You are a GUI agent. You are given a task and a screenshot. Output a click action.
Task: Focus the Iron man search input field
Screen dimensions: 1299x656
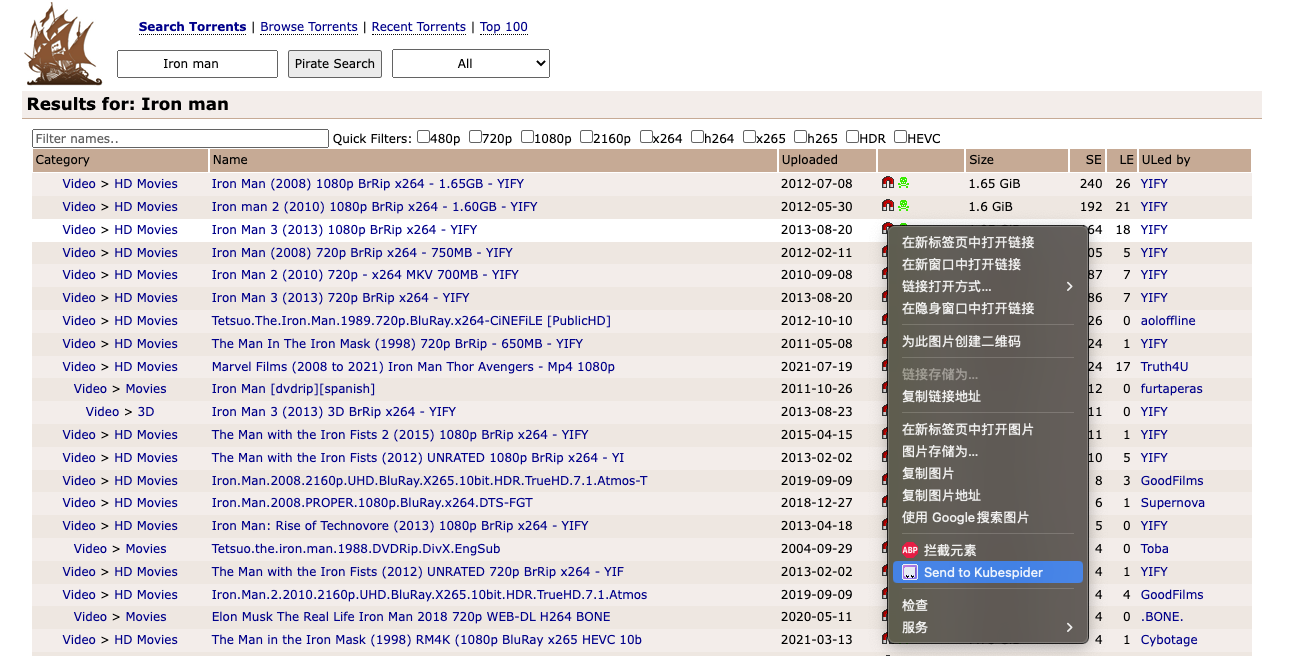(197, 63)
